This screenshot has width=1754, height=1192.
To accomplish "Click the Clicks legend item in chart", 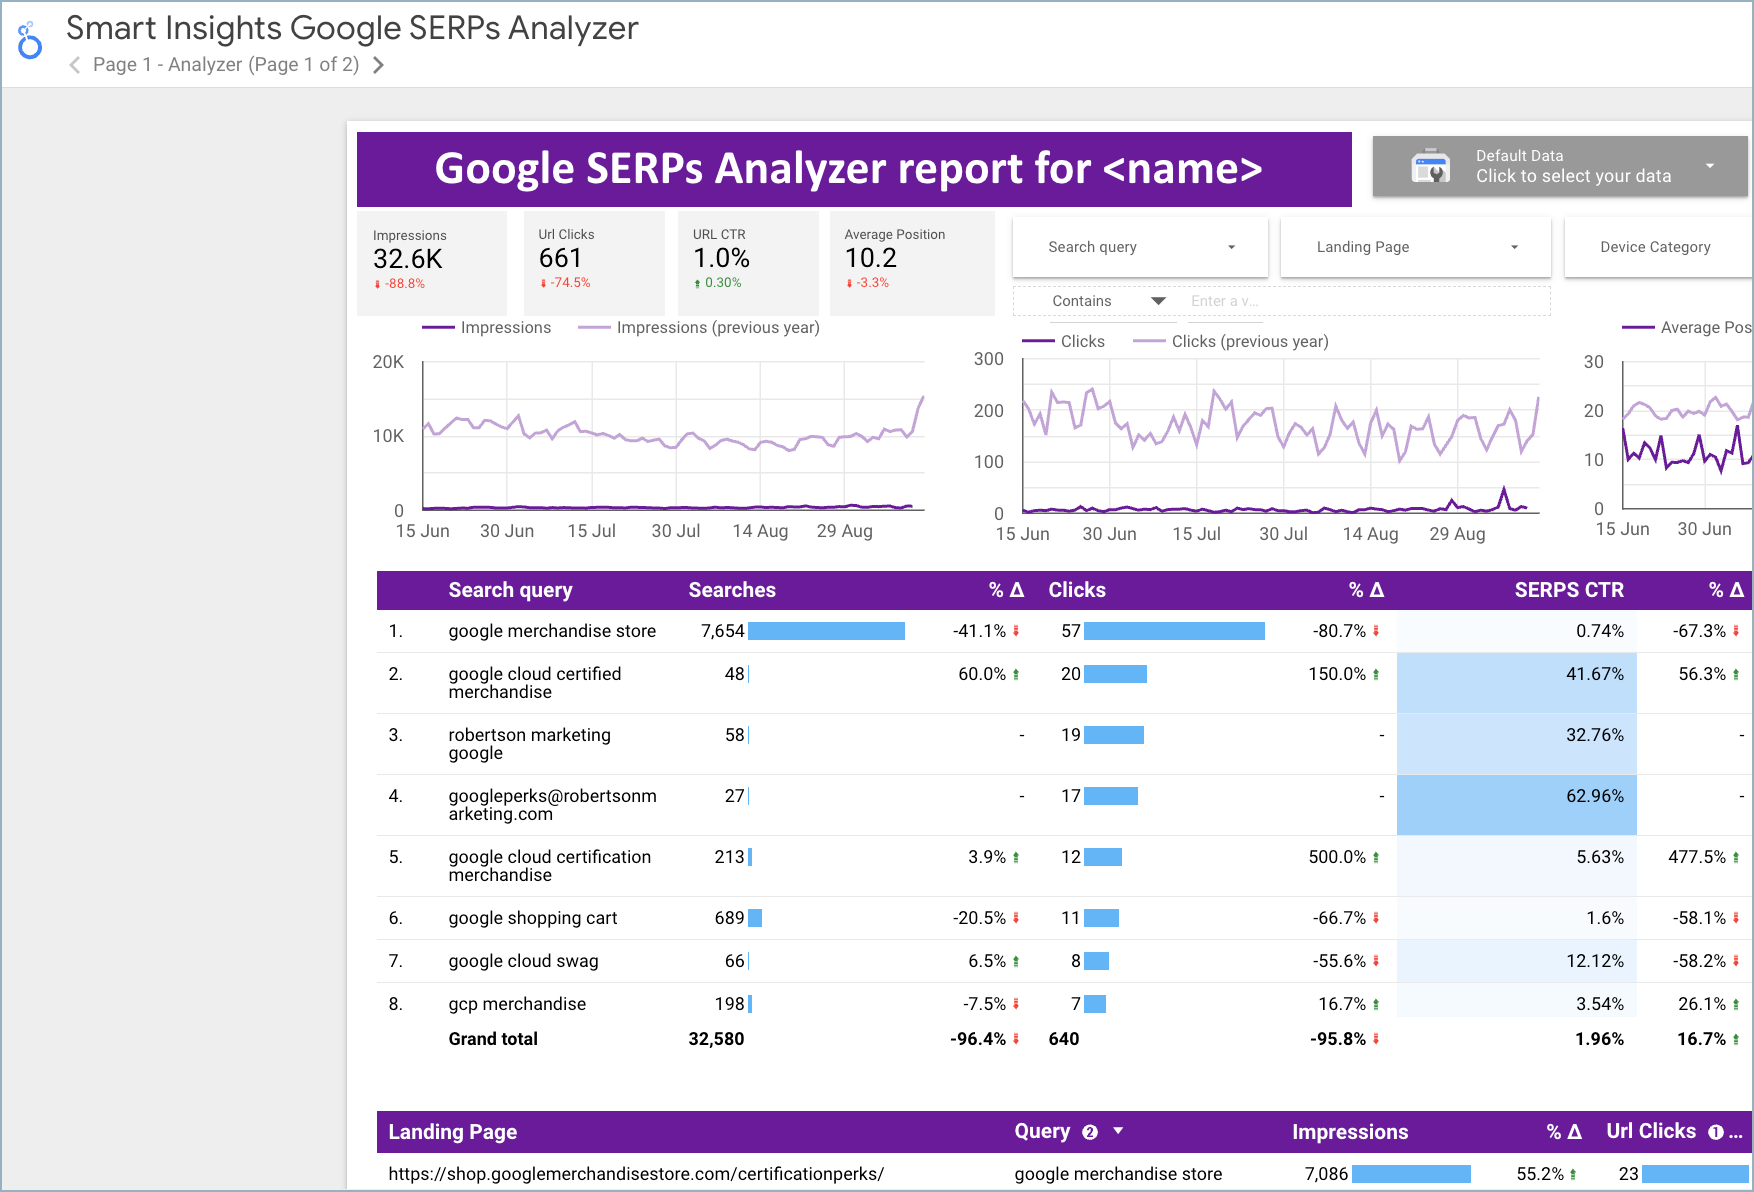I will click(1081, 342).
